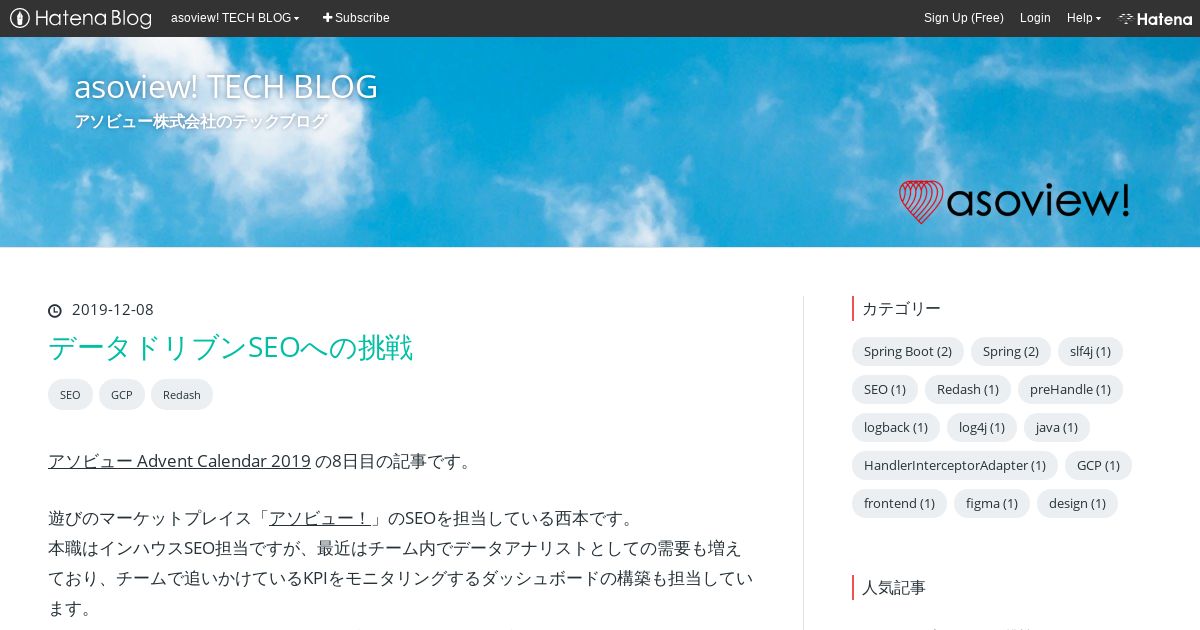Click the asoview! heart logo image
Image resolution: width=1200 pixels, height=630 pixels.
[1014, 201]
